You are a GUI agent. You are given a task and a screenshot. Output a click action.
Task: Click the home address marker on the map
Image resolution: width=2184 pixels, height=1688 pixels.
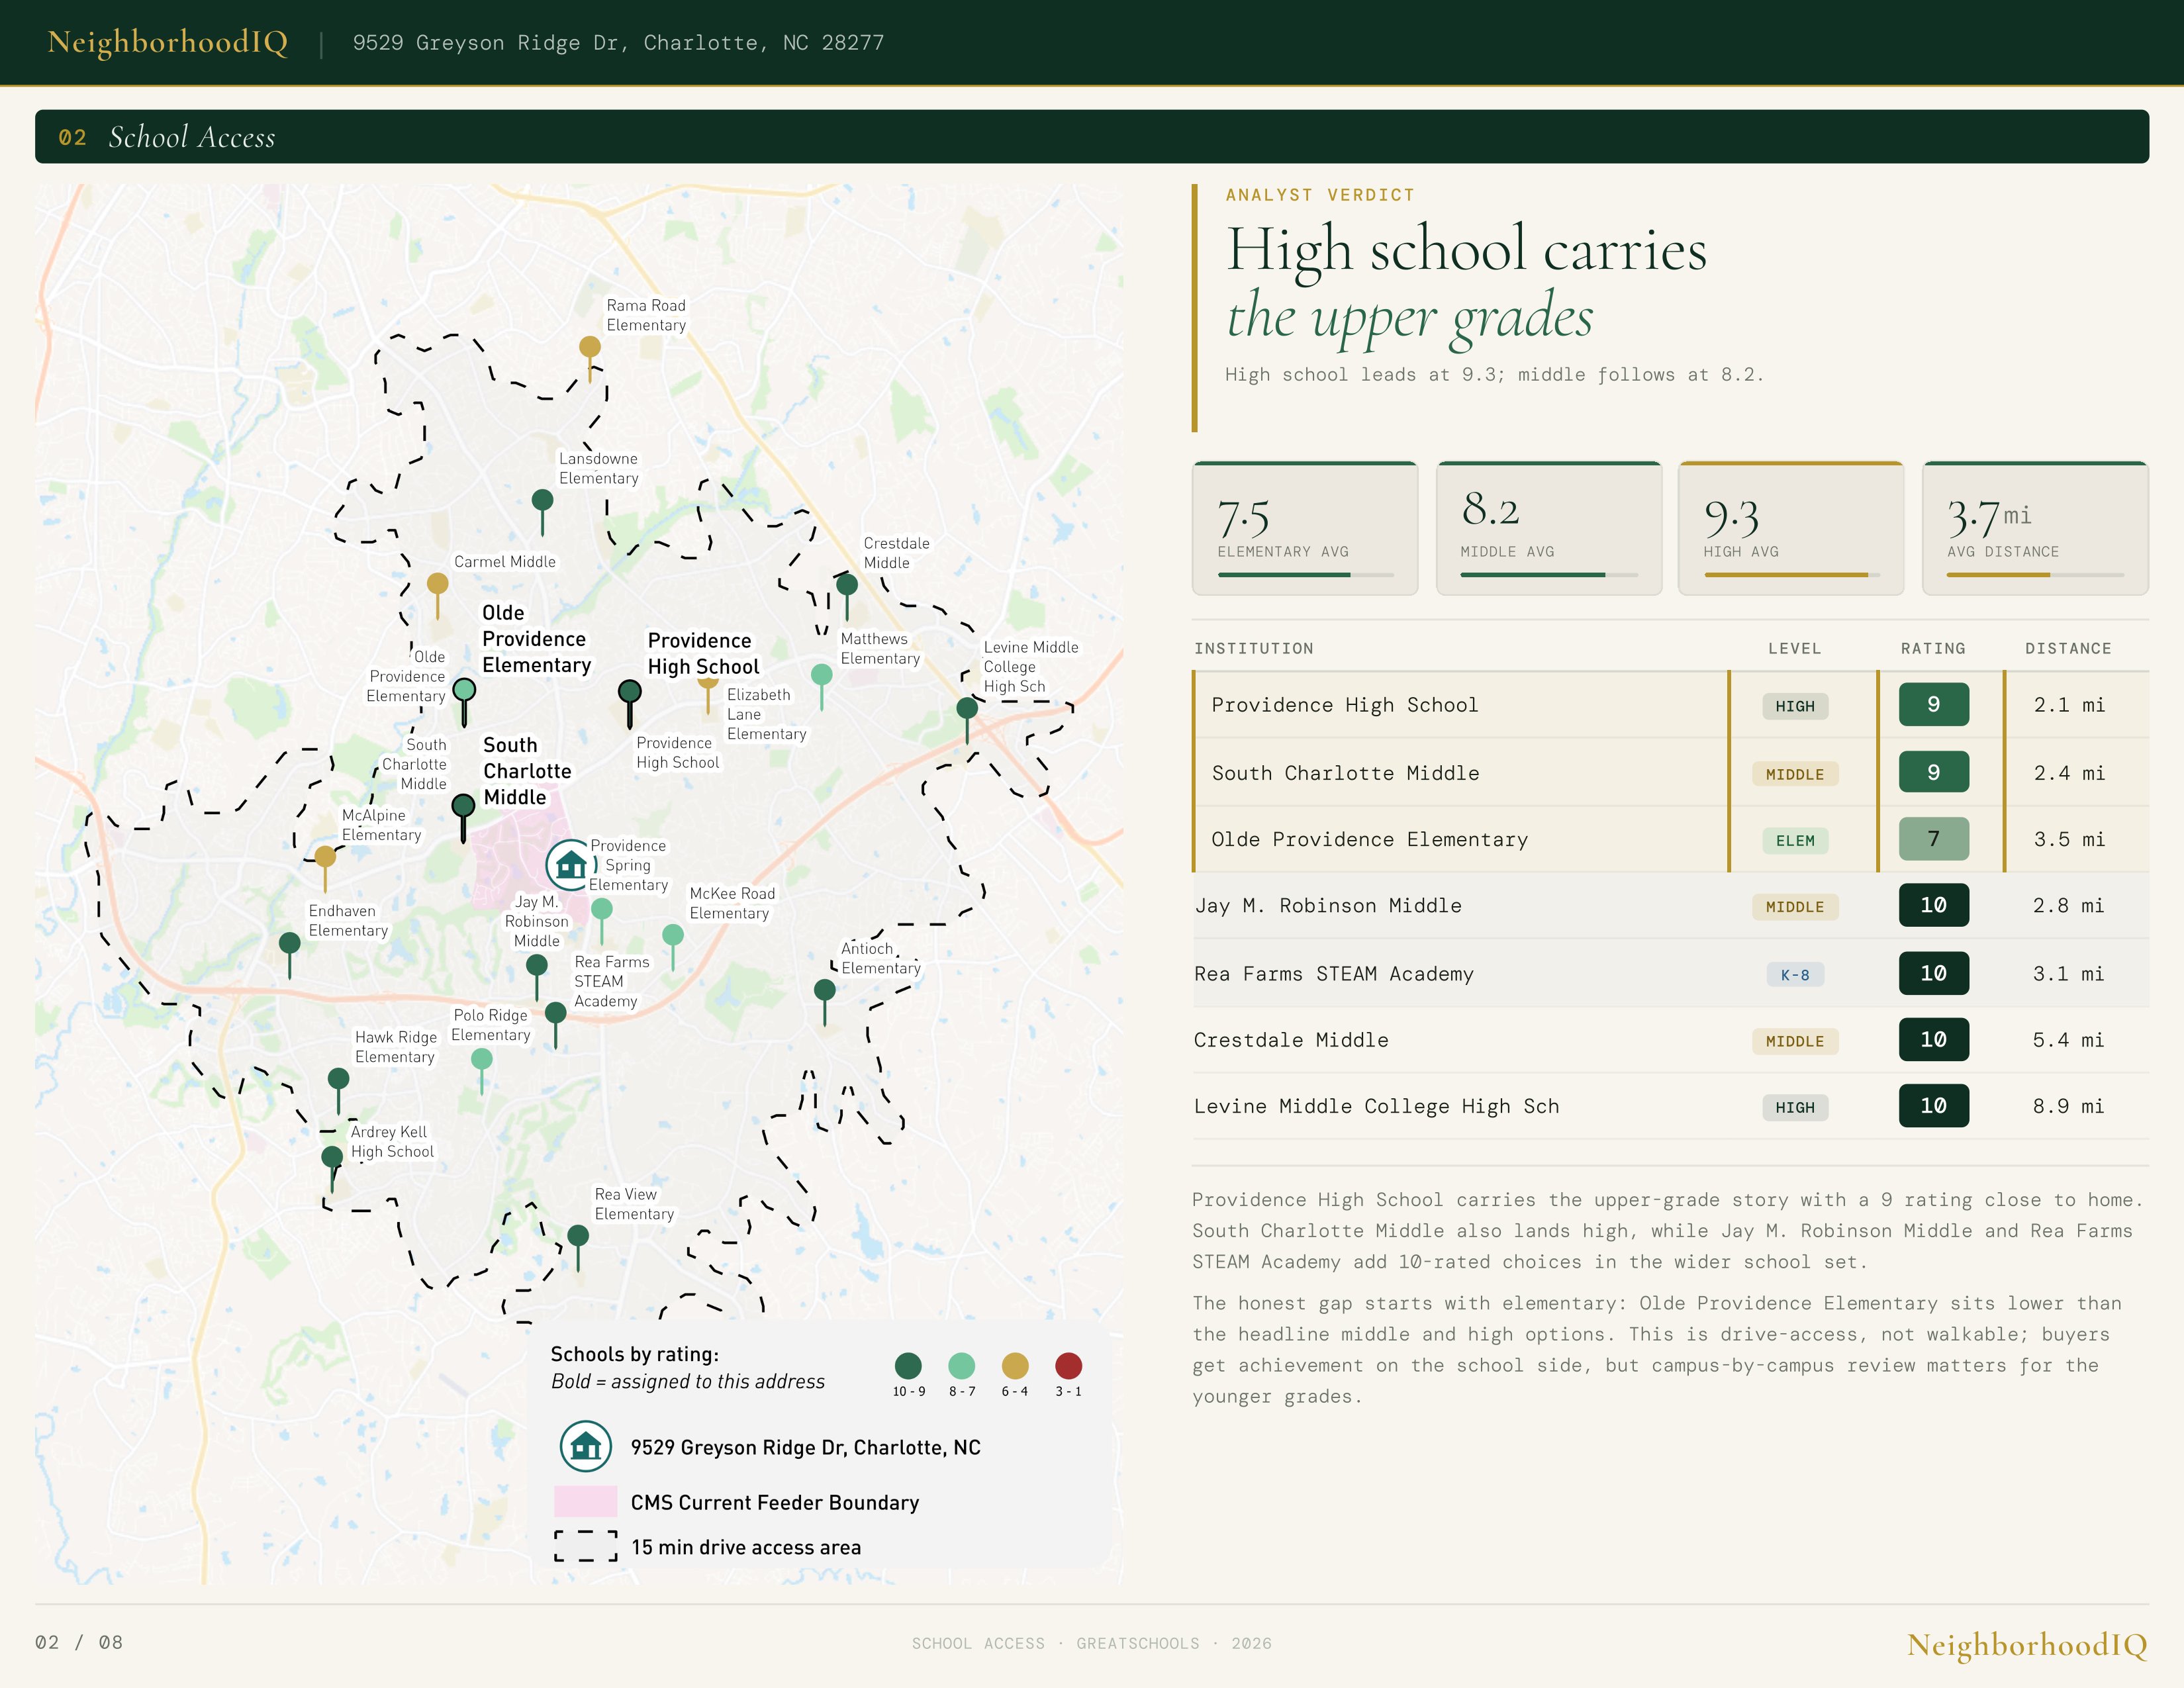(570, 865)
